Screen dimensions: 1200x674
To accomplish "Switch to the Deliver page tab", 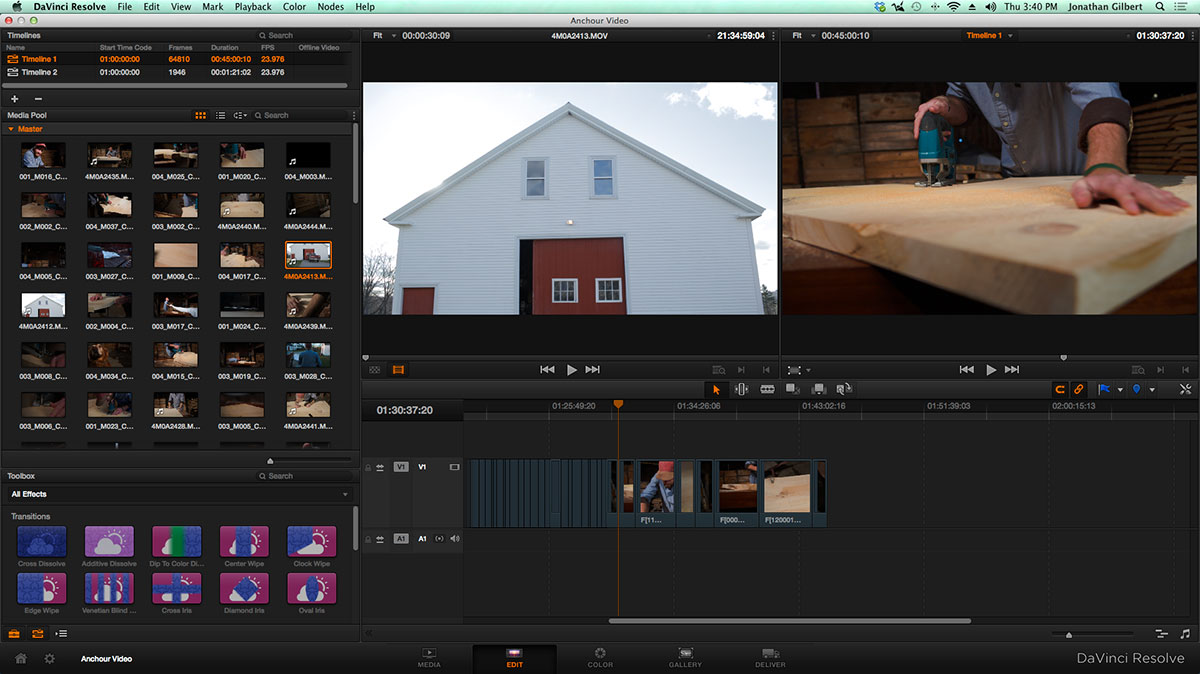I will point(770,657).
